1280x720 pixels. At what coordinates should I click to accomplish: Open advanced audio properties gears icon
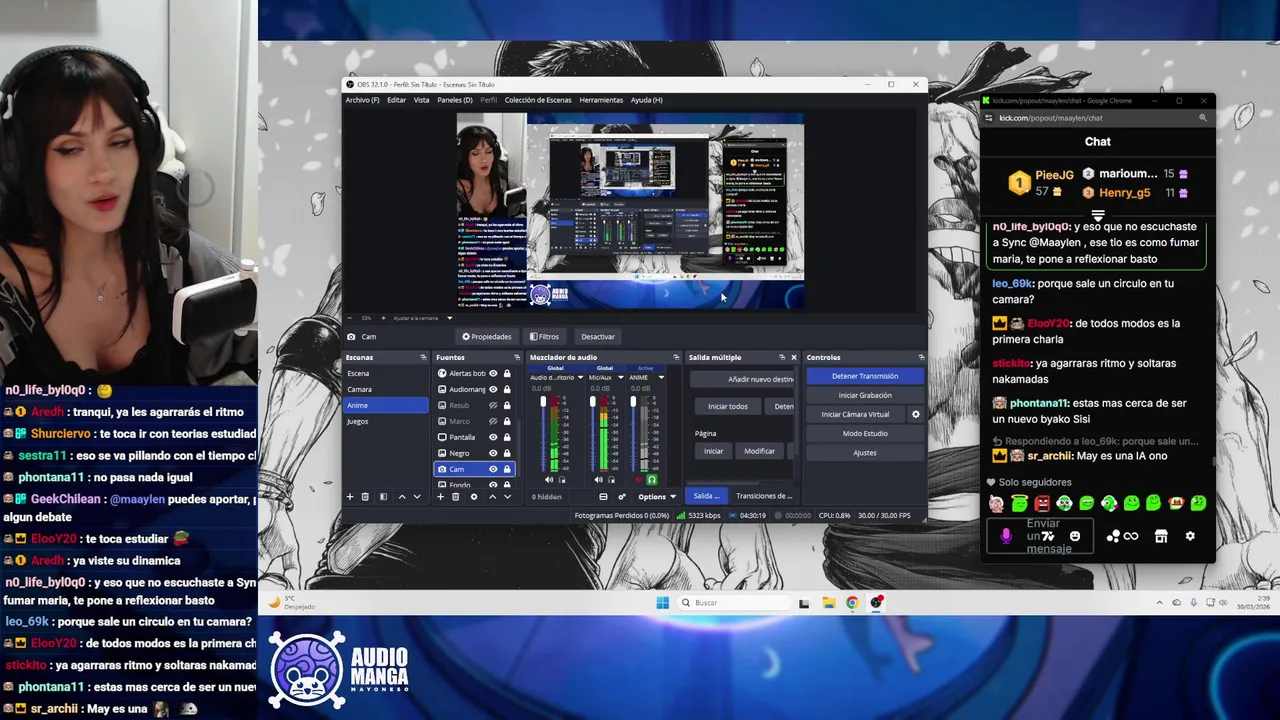coord(622,497)
